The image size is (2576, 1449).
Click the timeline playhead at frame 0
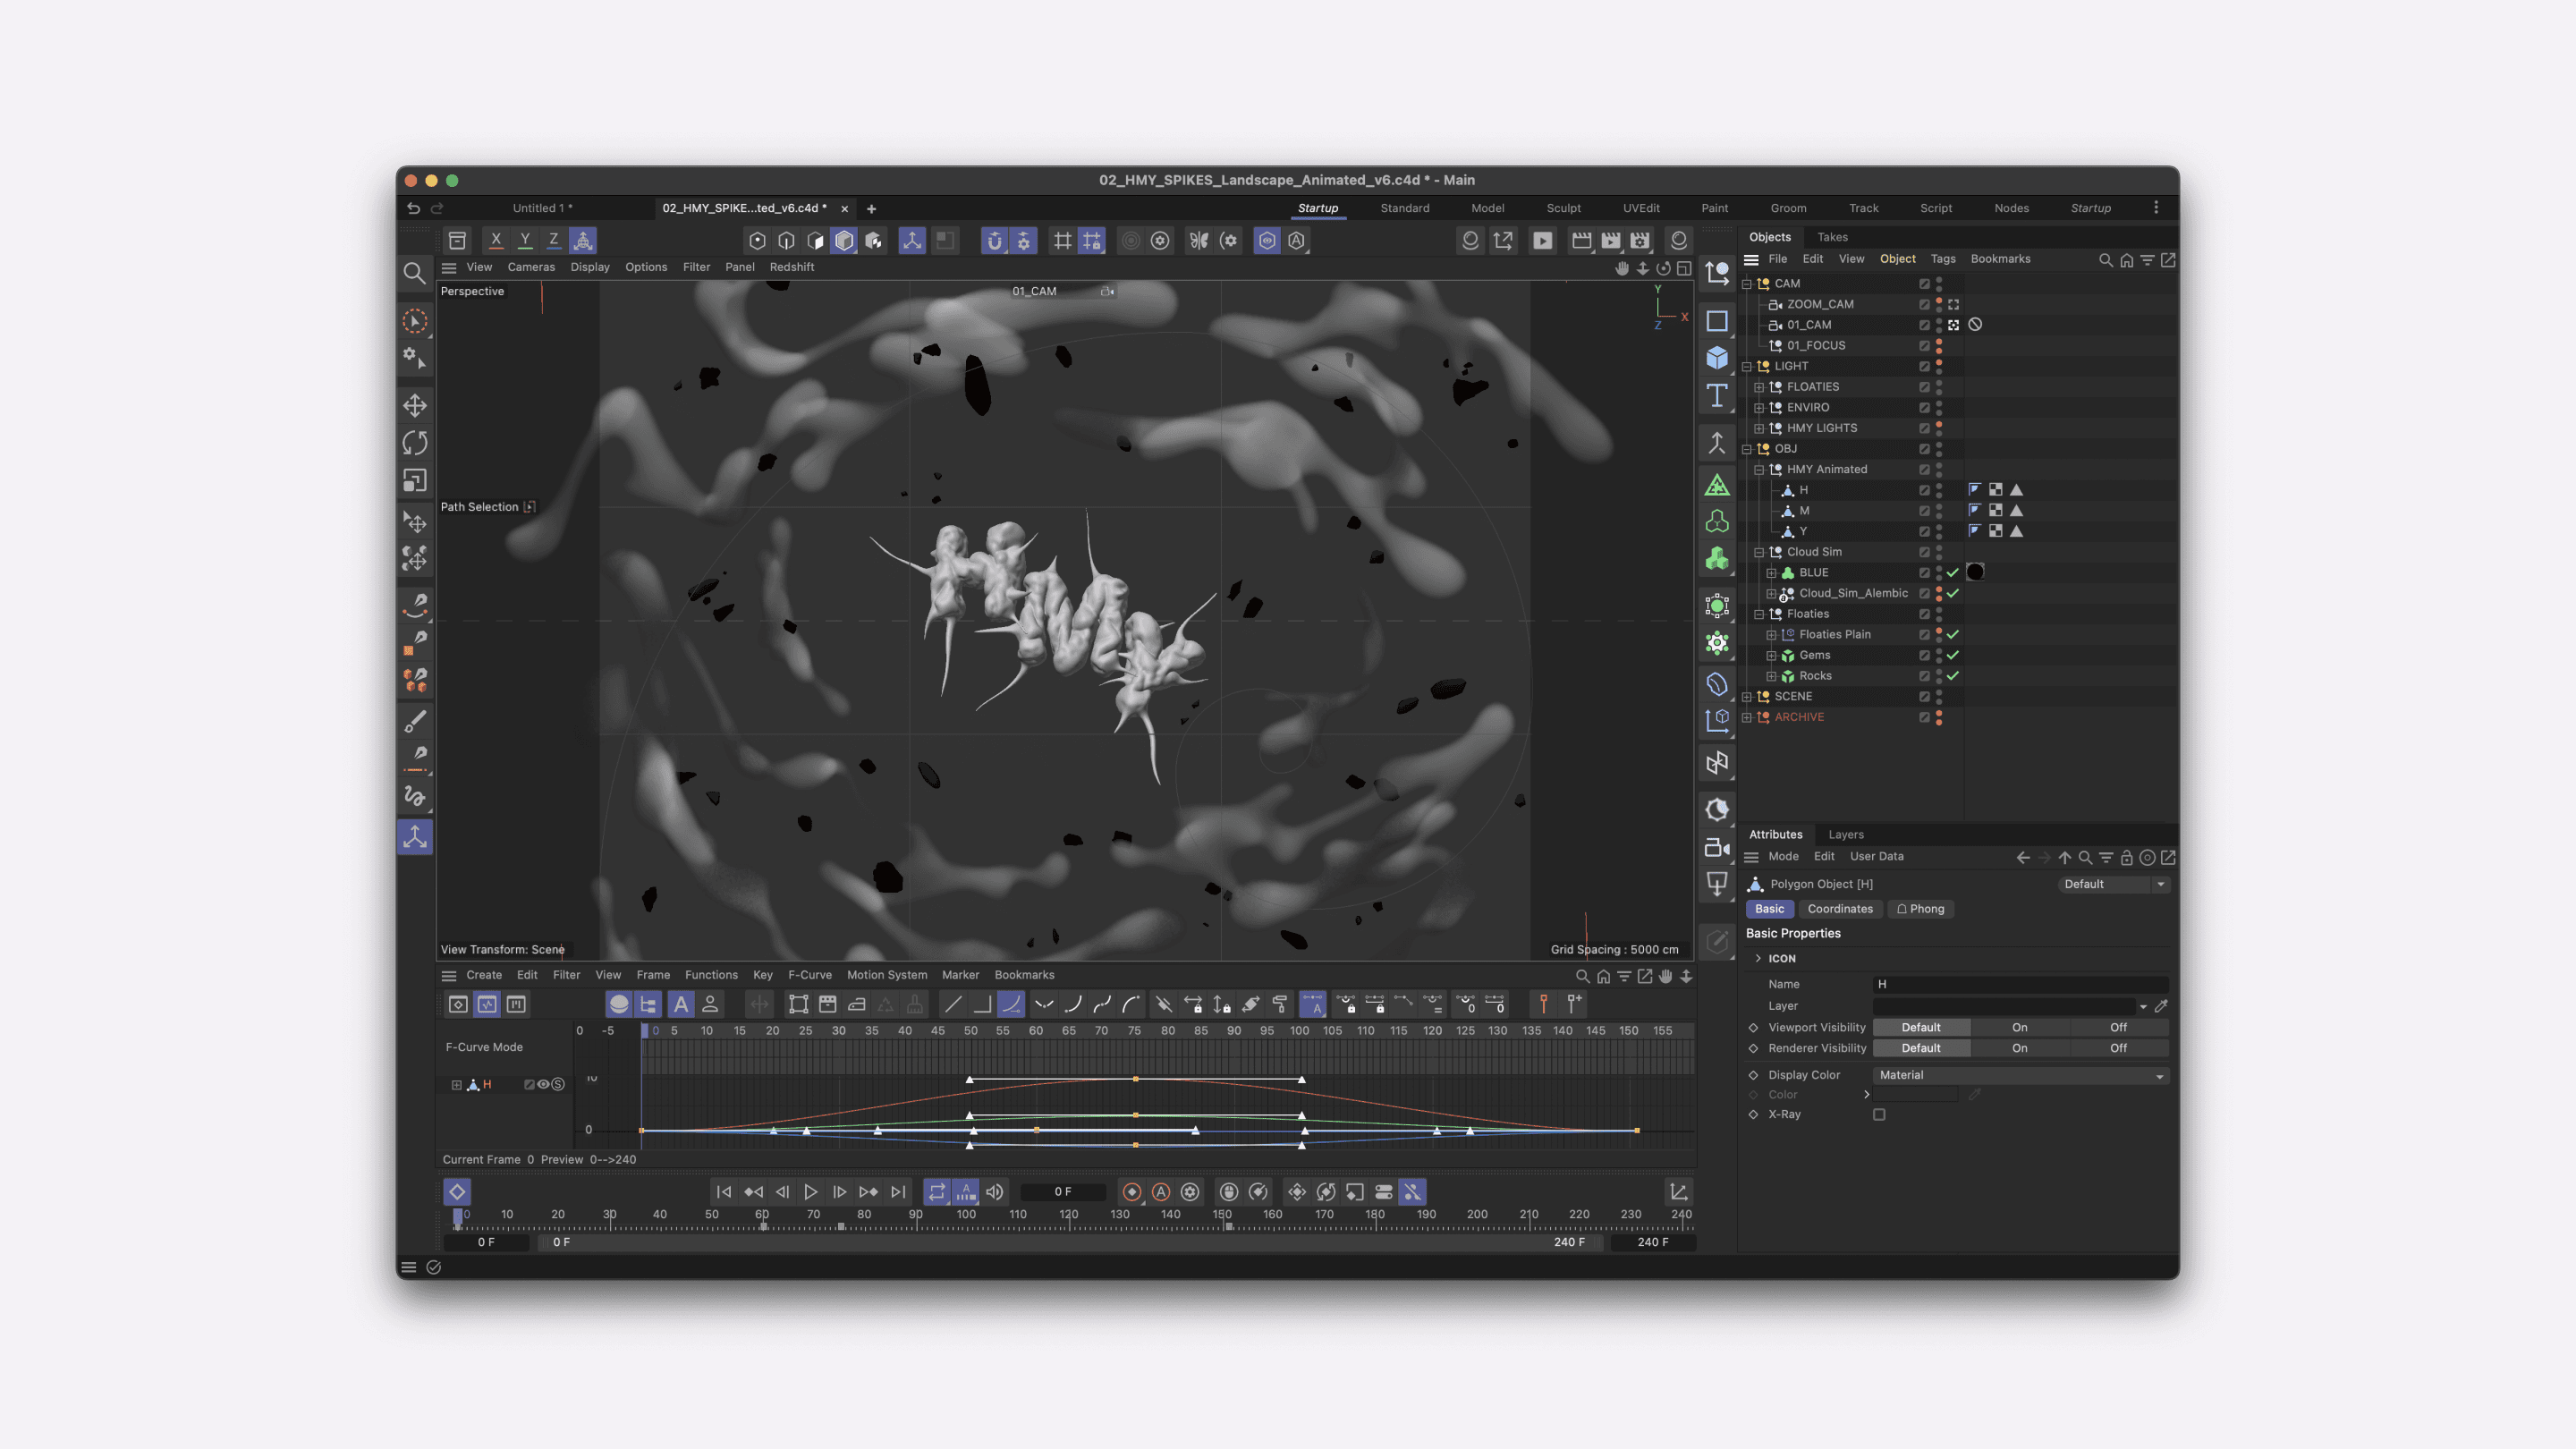pyautogui.click(x=458, y=1217)
